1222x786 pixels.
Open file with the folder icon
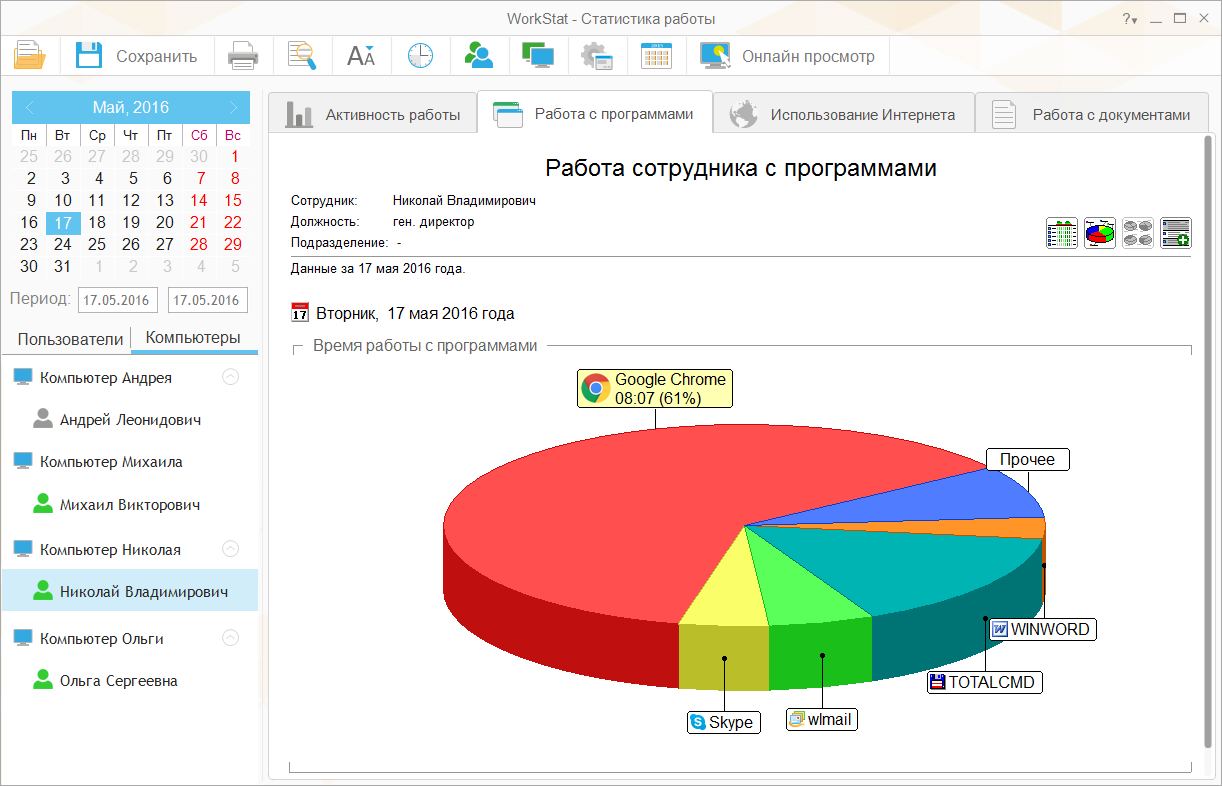(x=30, y=56)
